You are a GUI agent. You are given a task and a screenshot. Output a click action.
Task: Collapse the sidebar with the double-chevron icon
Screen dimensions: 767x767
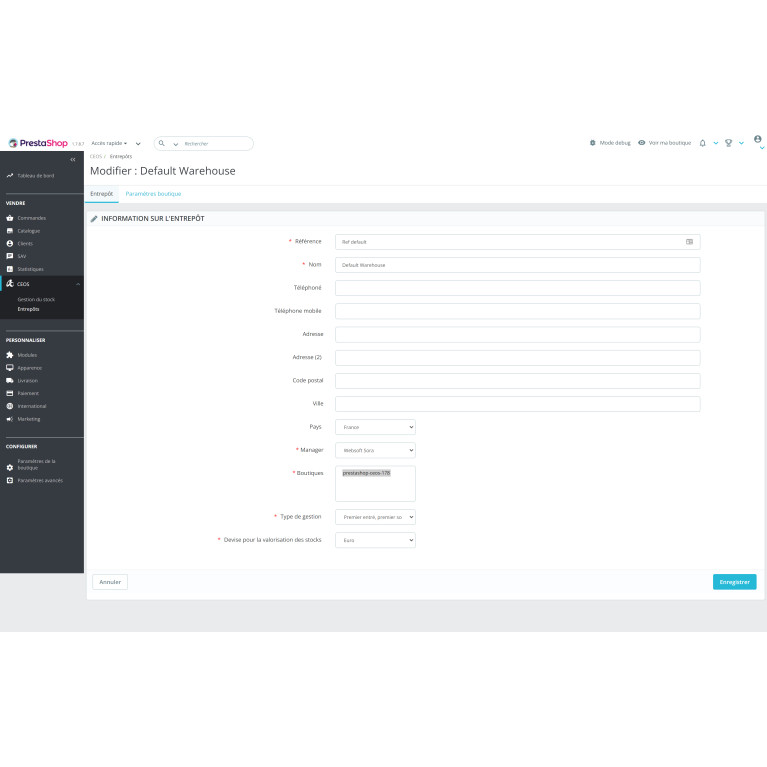point(72,160)
